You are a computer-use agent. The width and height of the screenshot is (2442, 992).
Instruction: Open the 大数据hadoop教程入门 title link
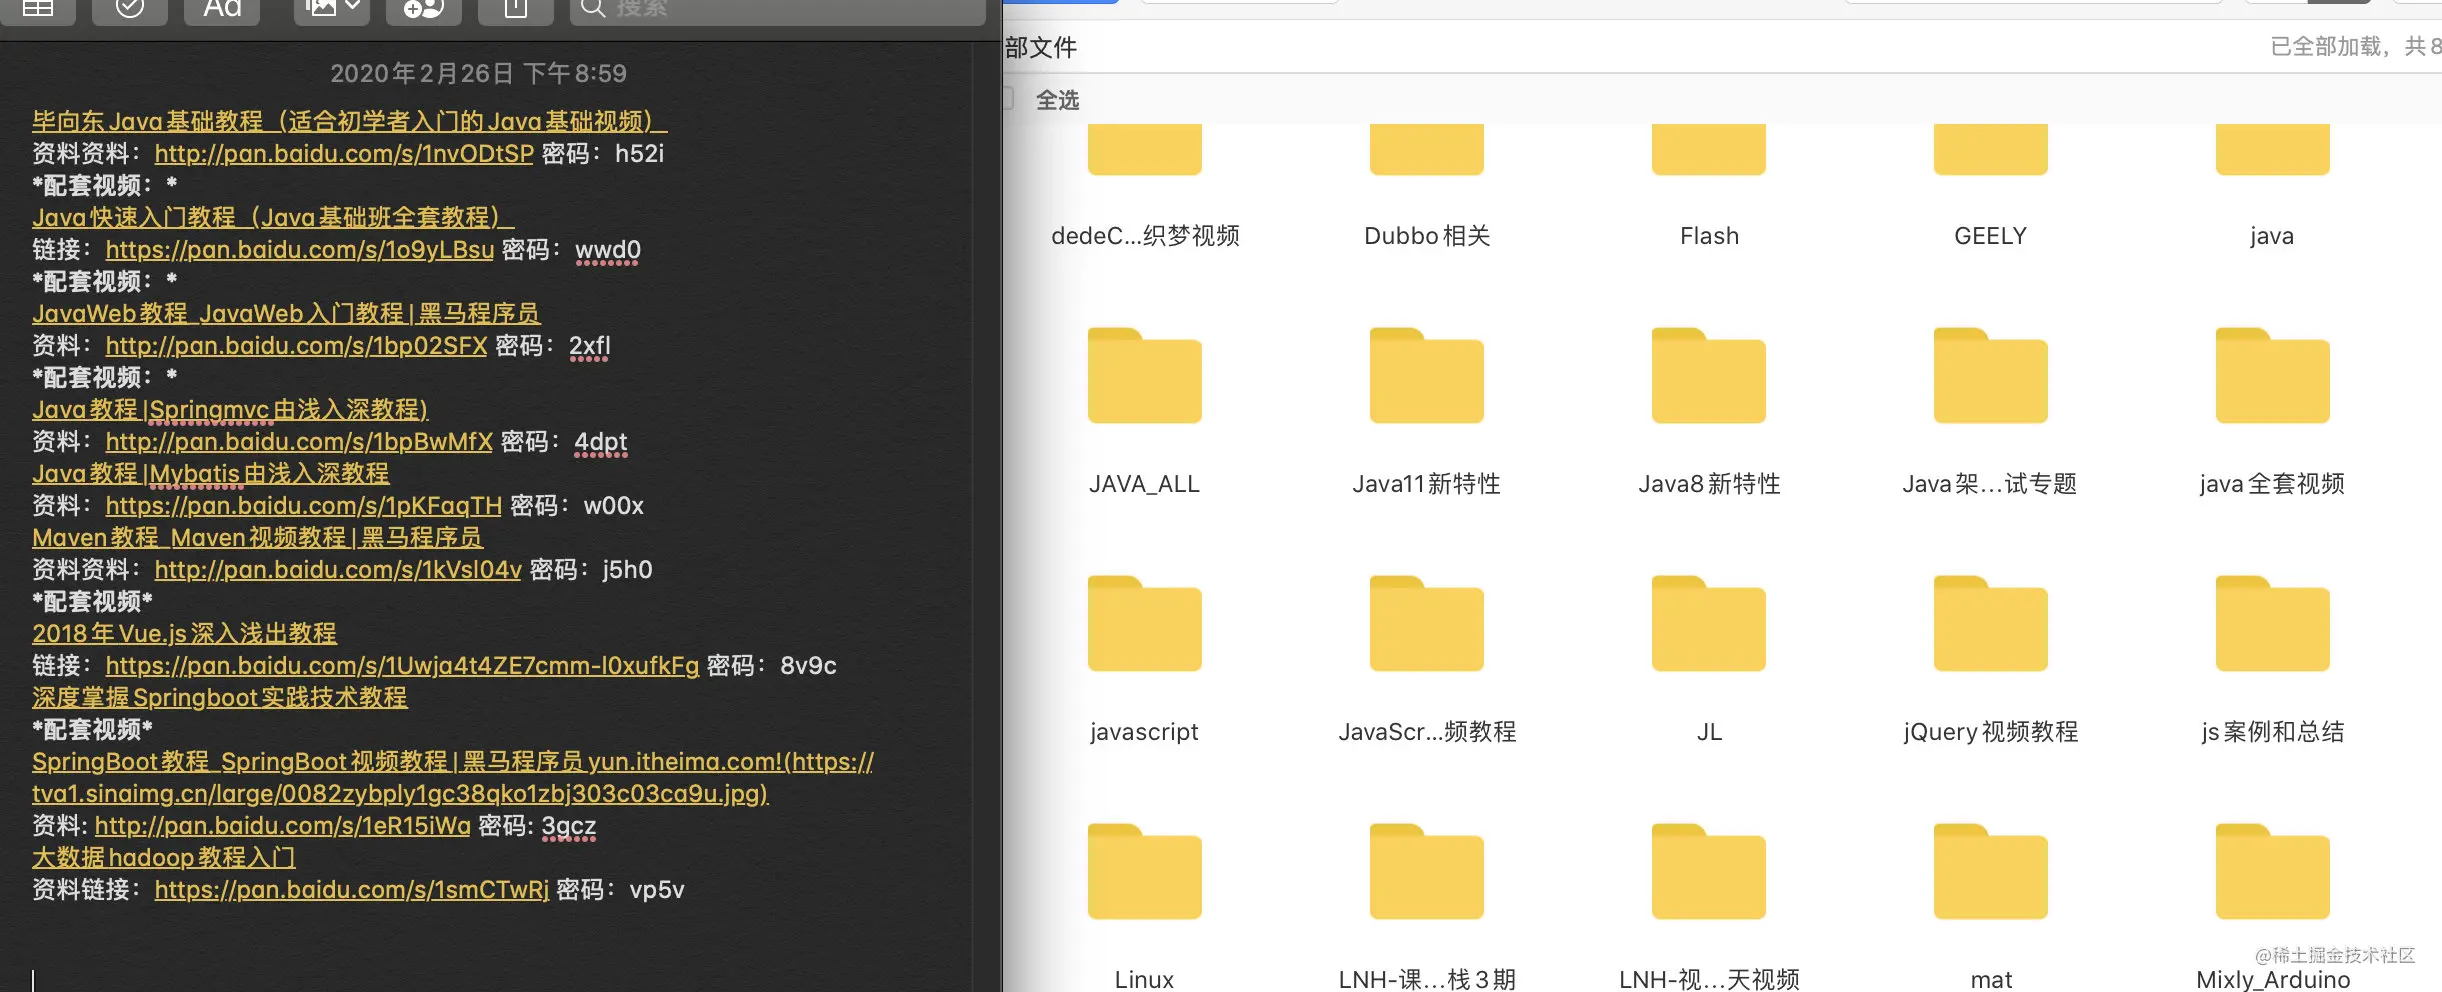(x=164, y=857)
